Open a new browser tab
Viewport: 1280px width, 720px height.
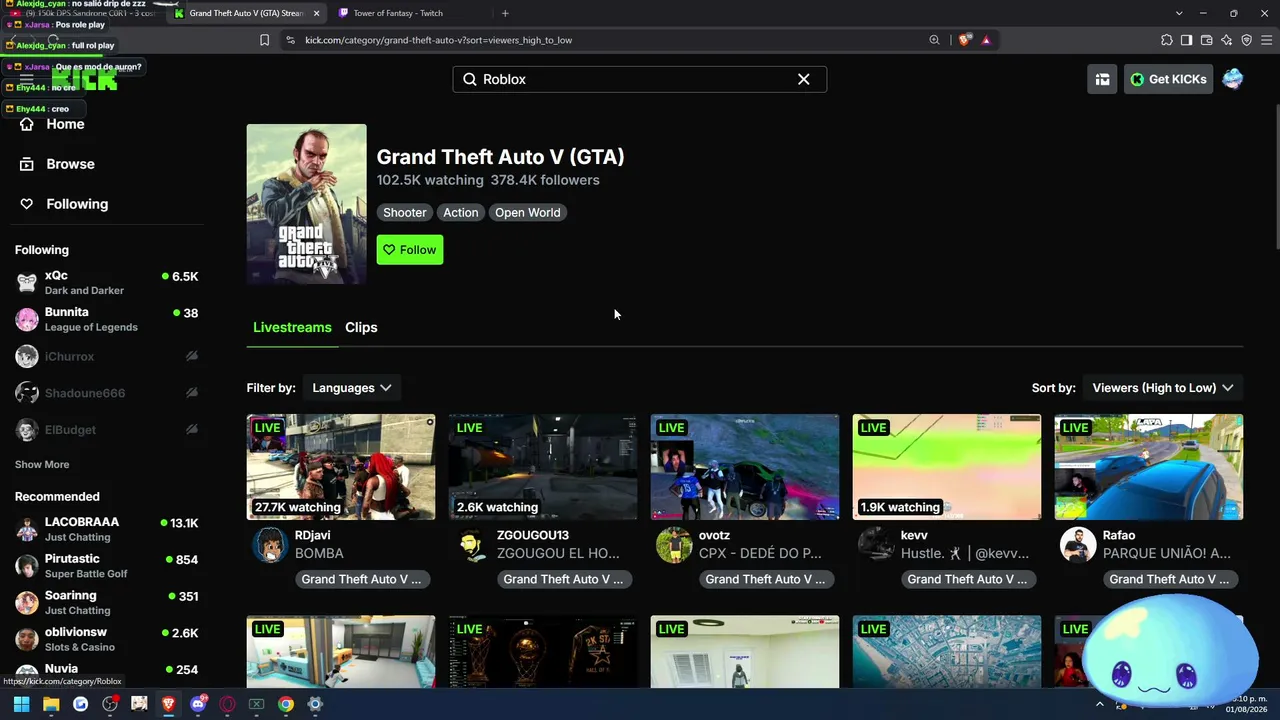click(505, 13)
